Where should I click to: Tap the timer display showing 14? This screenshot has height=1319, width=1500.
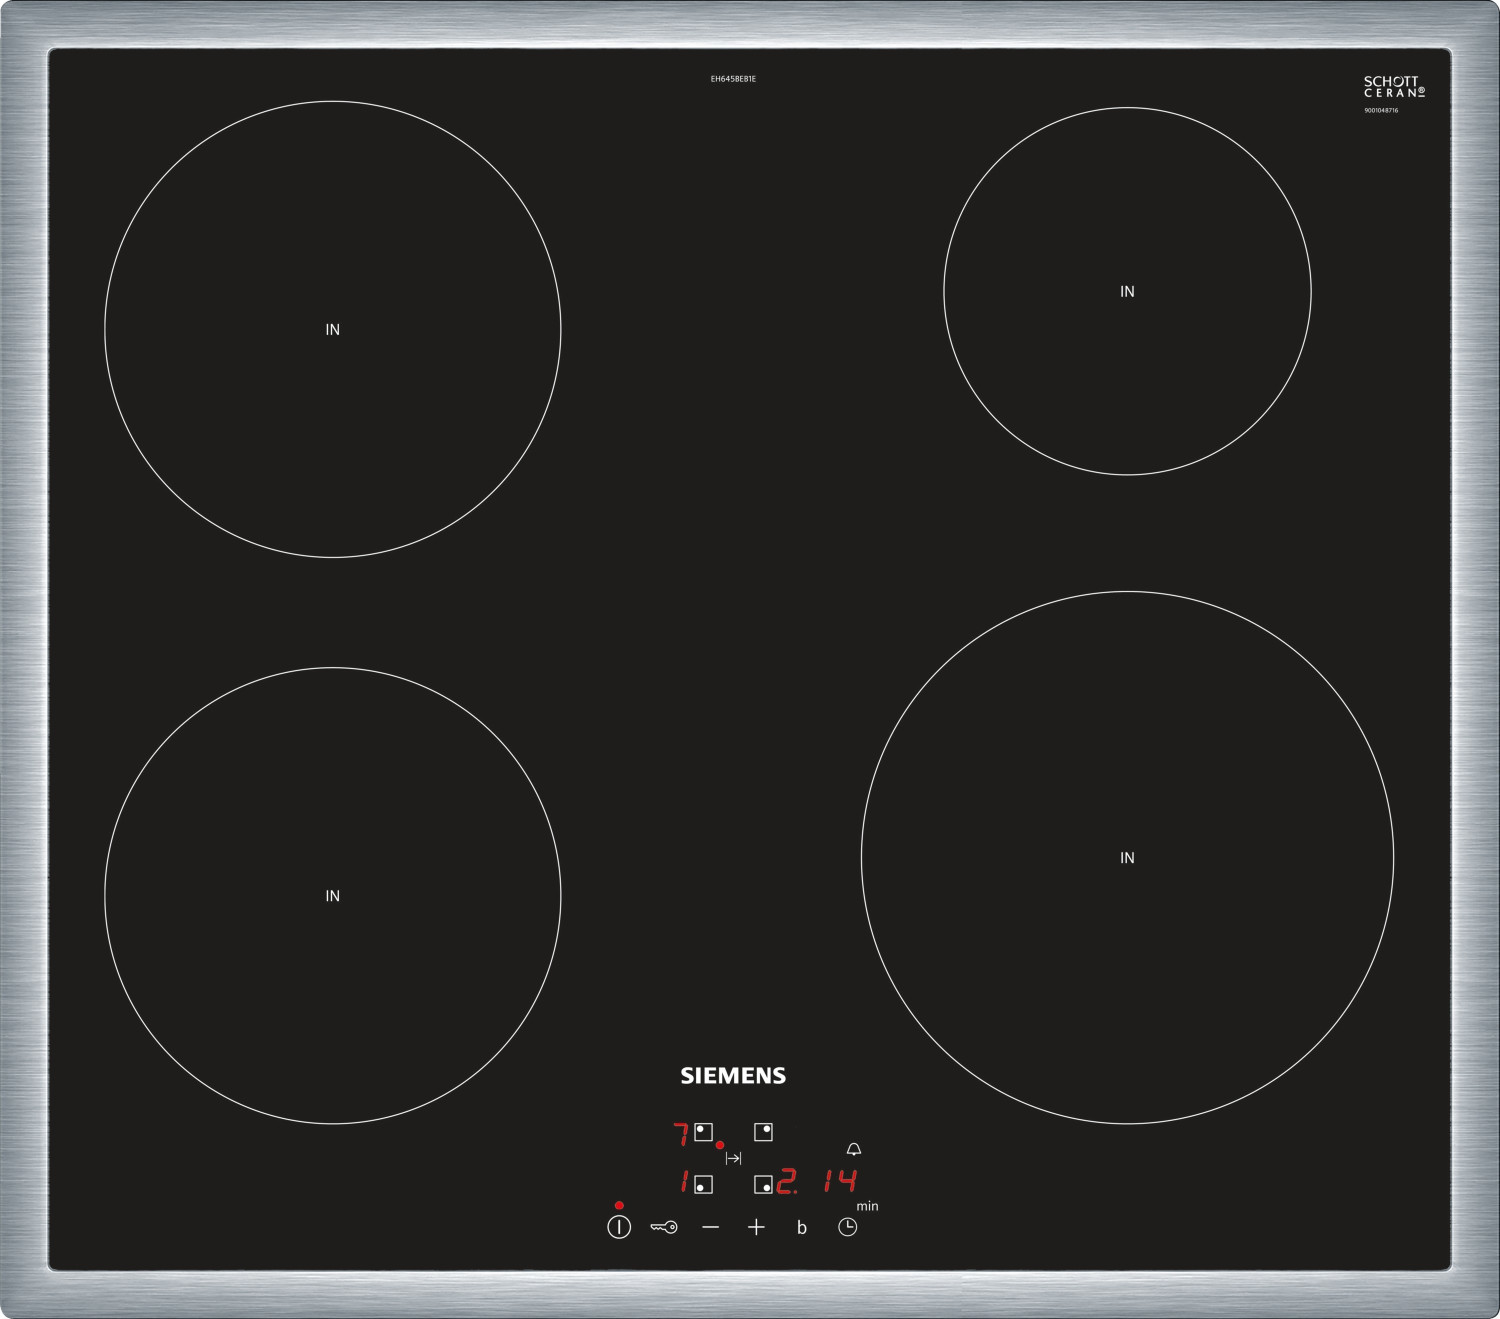[840, 1182]
